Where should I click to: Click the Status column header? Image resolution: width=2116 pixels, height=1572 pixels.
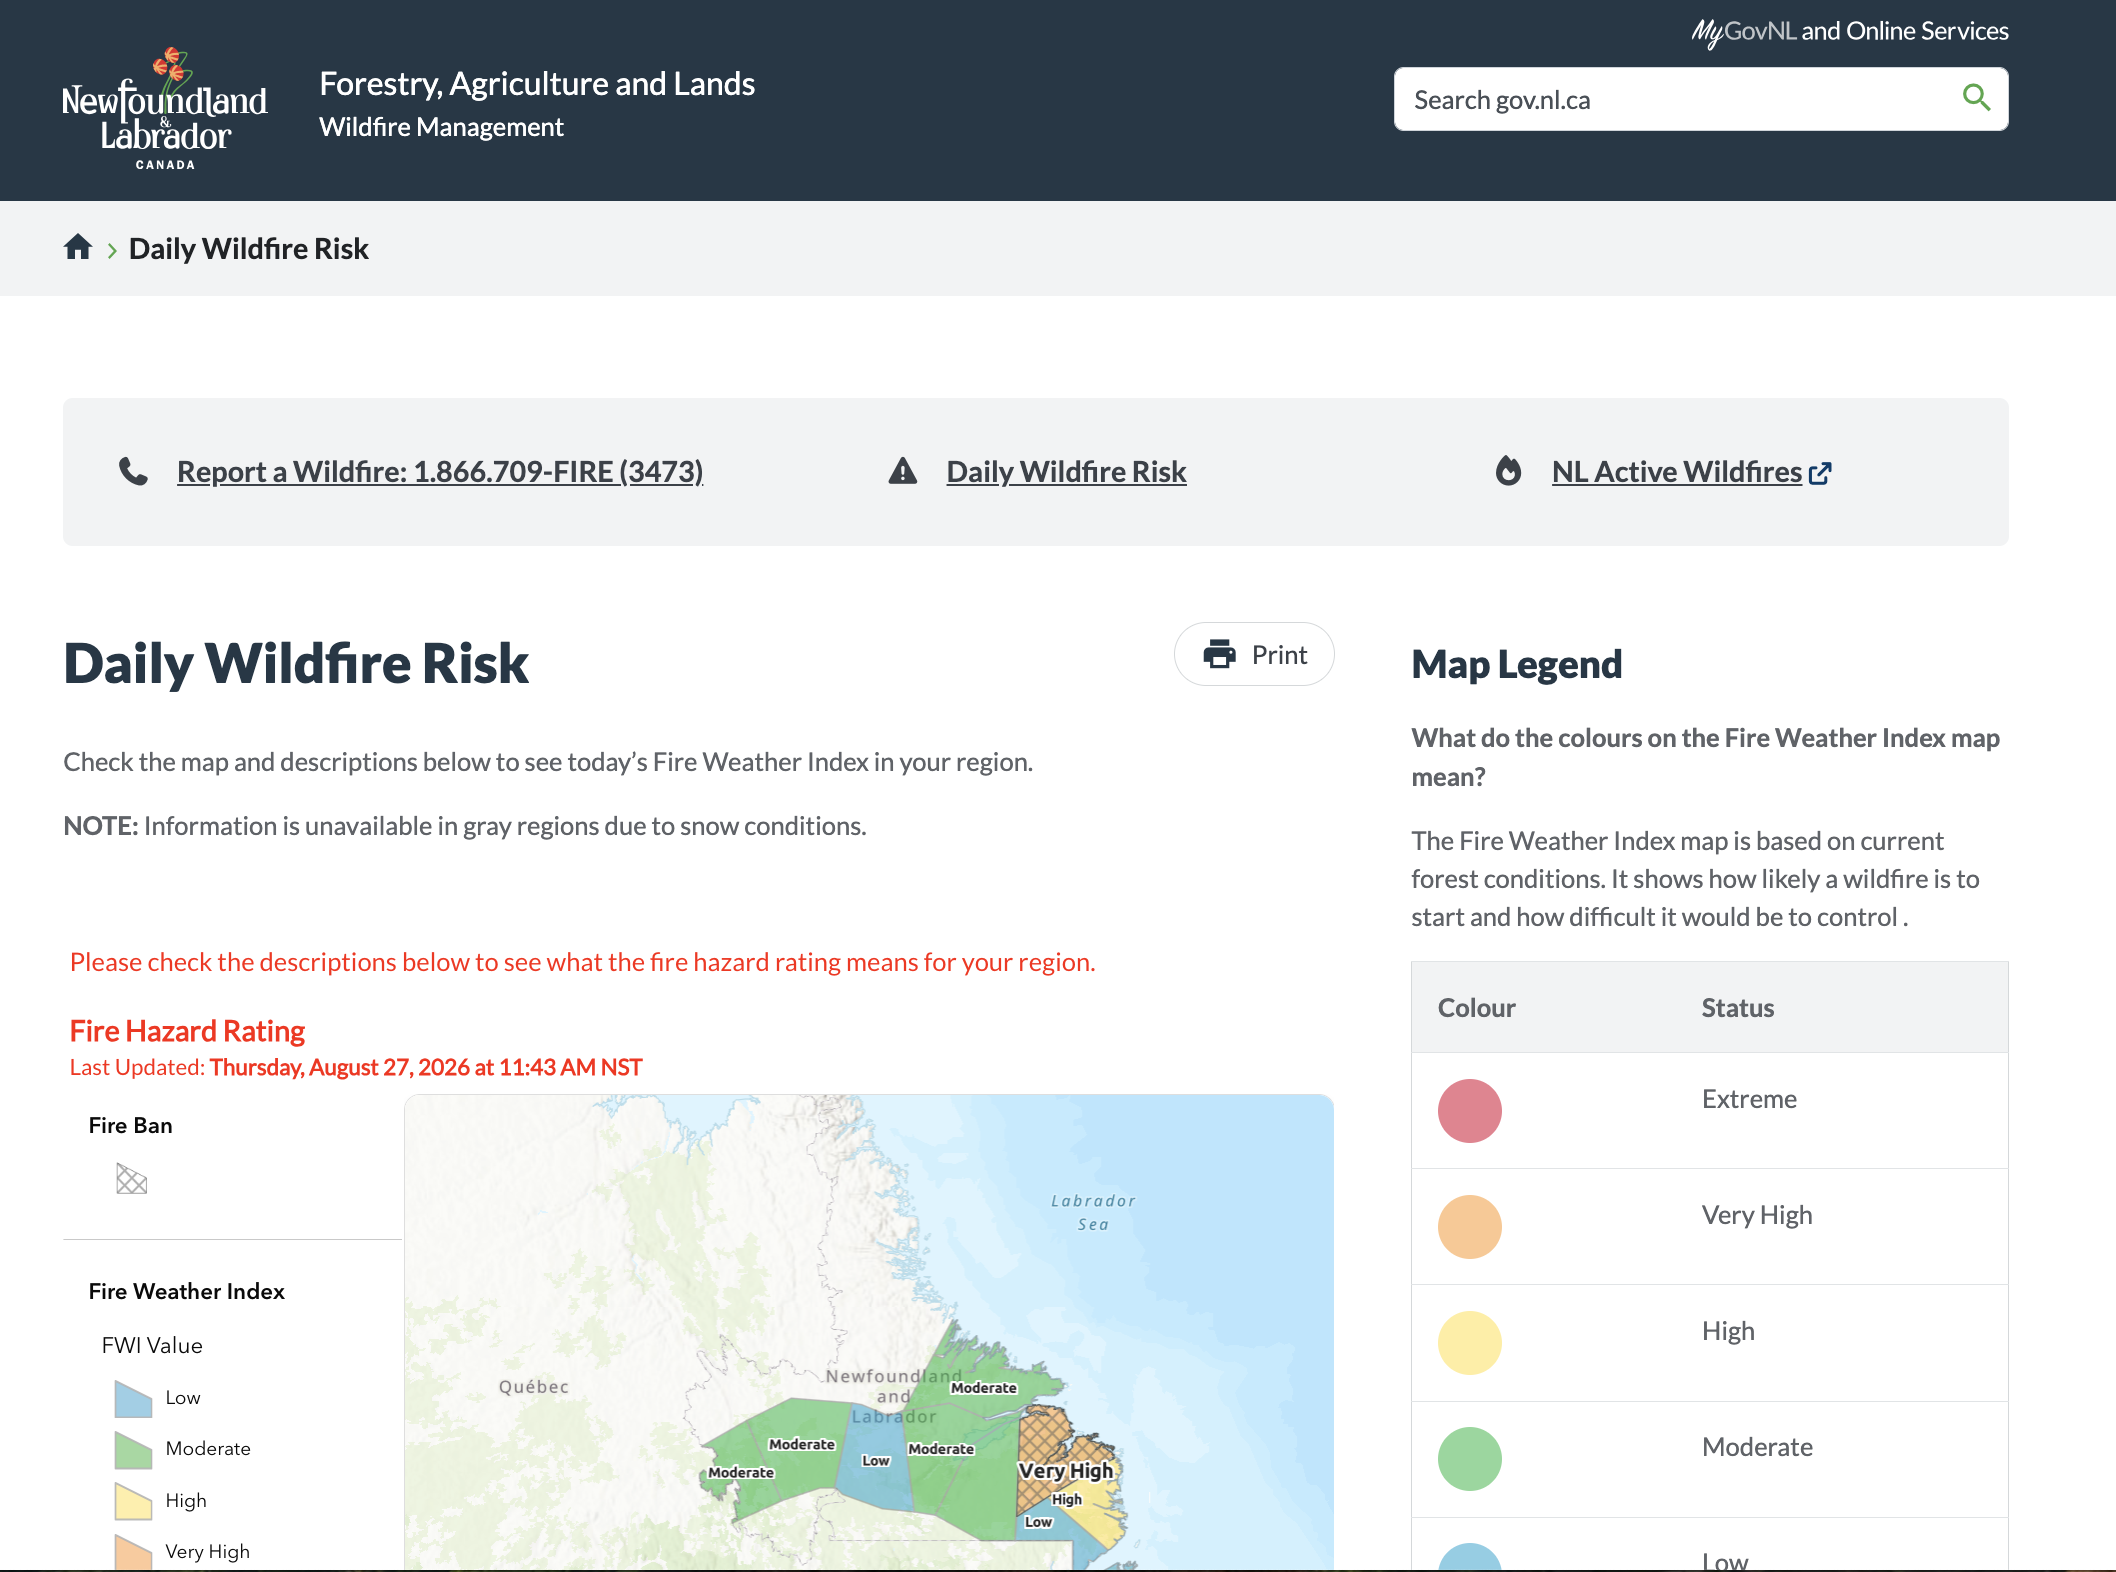1738,1007
